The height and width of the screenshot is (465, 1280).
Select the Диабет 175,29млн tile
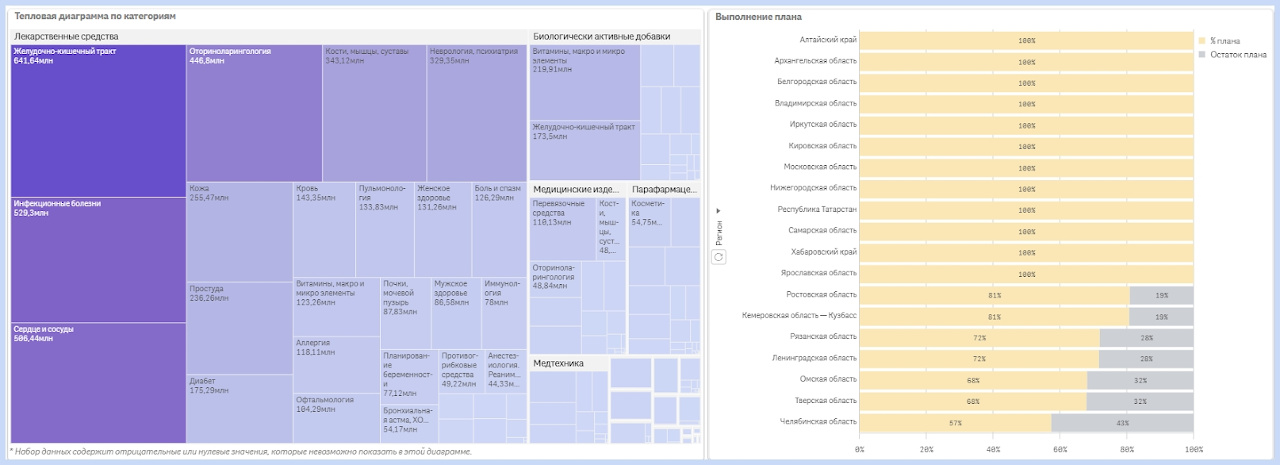pyautogui.click(x=239, y=408)
